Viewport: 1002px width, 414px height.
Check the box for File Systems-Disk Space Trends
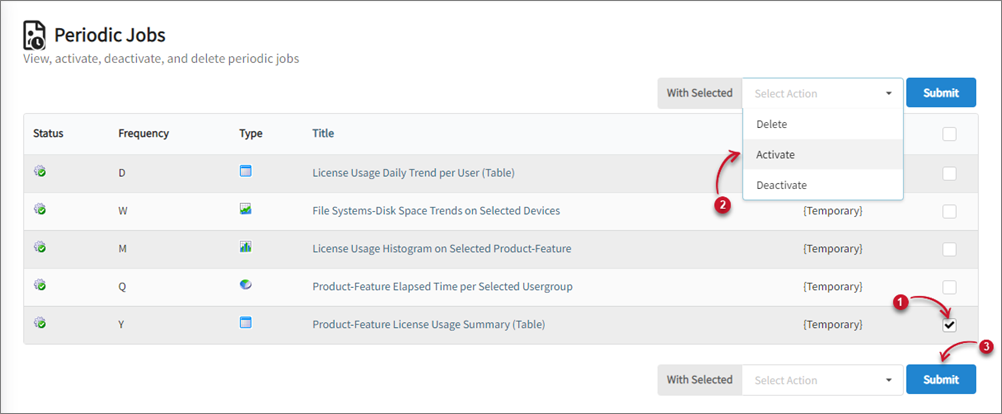pyautogui.click(x=949, y=211)
